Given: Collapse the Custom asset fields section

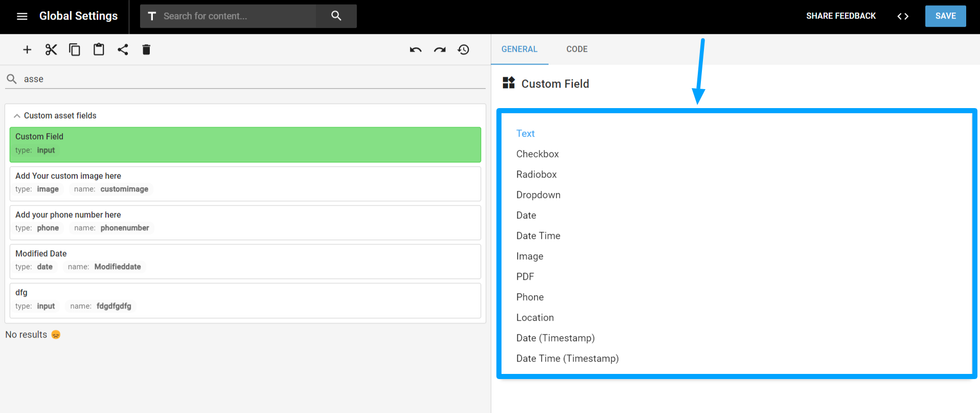Looking at the screenshot, I should [17, 116].
